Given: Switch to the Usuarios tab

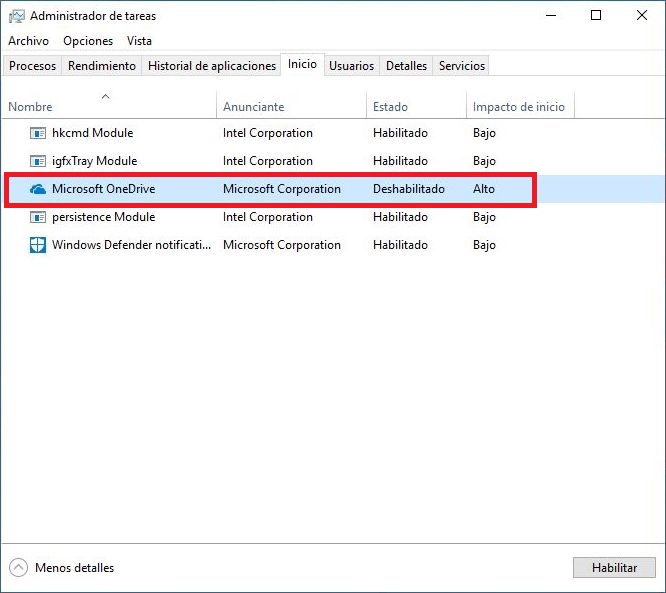Looking at the screenshot, I should tap(351, 66).
